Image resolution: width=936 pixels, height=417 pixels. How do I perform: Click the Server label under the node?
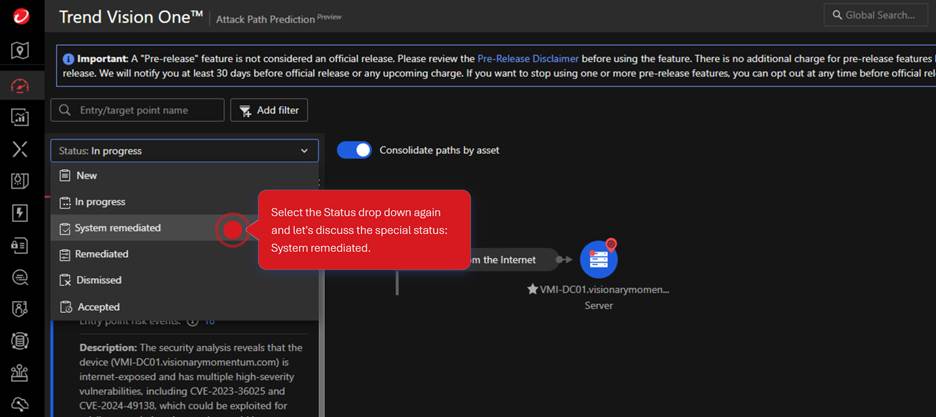click(599, 305)
